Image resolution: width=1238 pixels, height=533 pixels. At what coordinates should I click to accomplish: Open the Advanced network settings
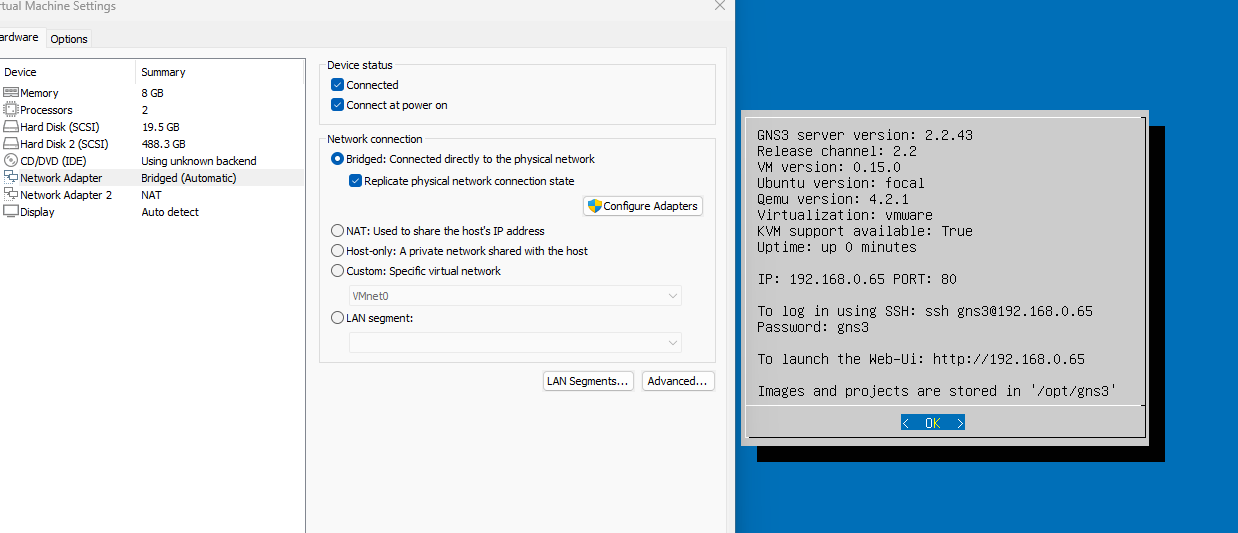point(677,381)
